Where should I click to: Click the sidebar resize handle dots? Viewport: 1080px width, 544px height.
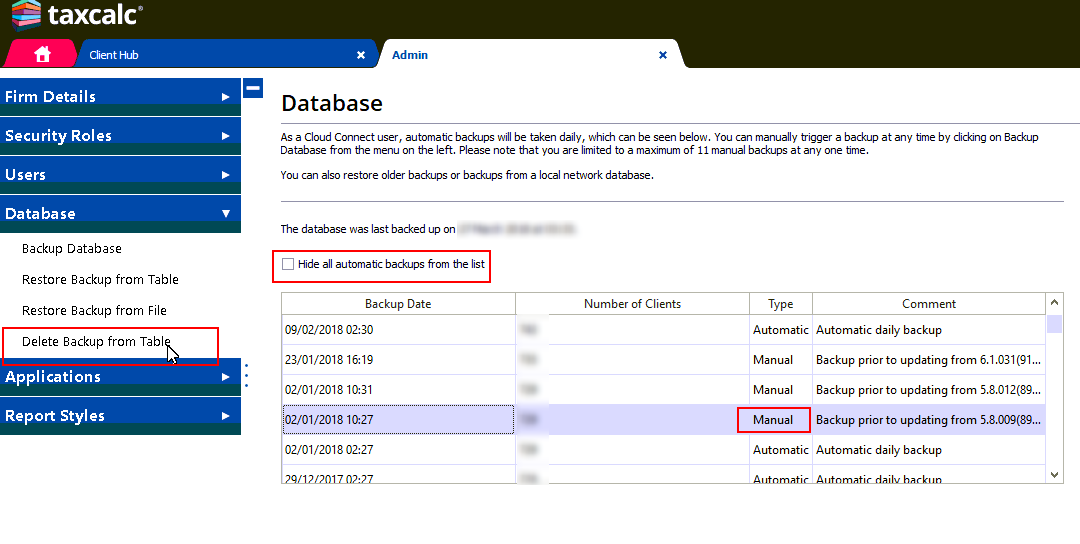point(247,375)
